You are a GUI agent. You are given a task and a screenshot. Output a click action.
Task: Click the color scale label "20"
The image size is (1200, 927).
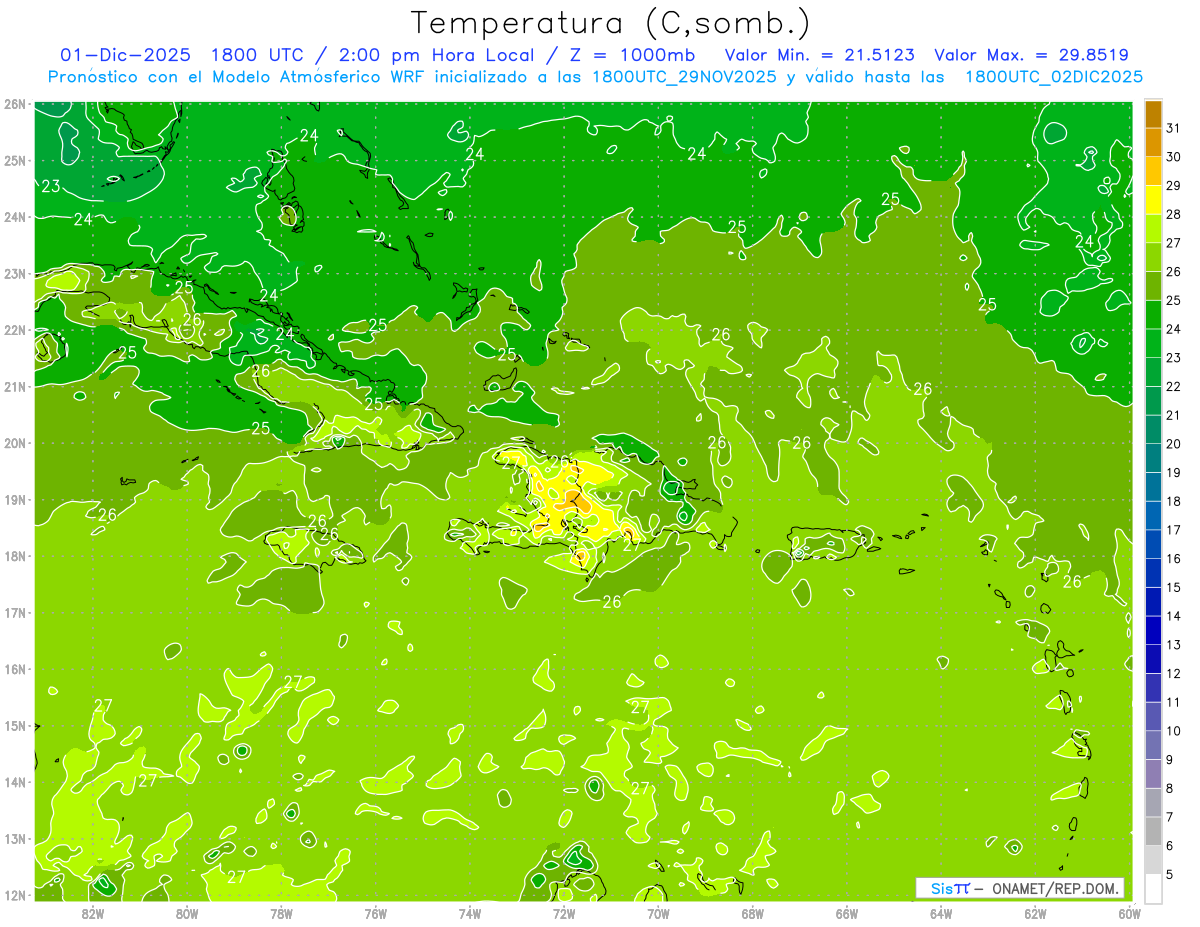tap(1173, 444)
